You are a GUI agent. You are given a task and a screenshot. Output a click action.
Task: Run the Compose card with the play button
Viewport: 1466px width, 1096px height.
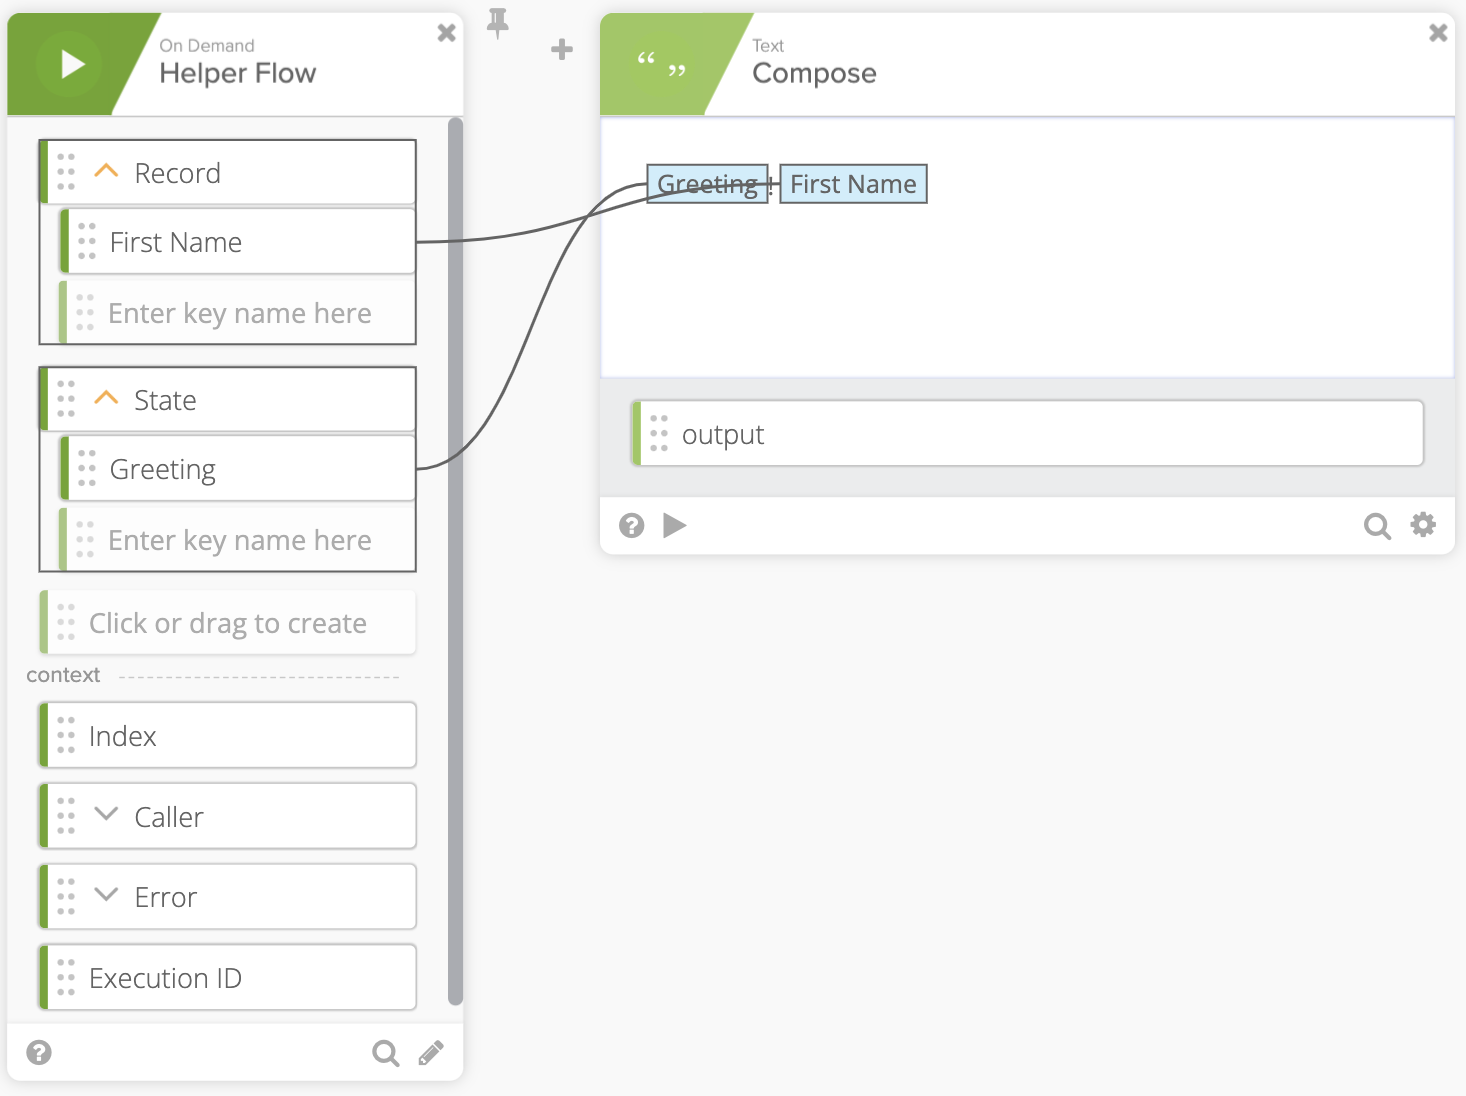(675, 526)
